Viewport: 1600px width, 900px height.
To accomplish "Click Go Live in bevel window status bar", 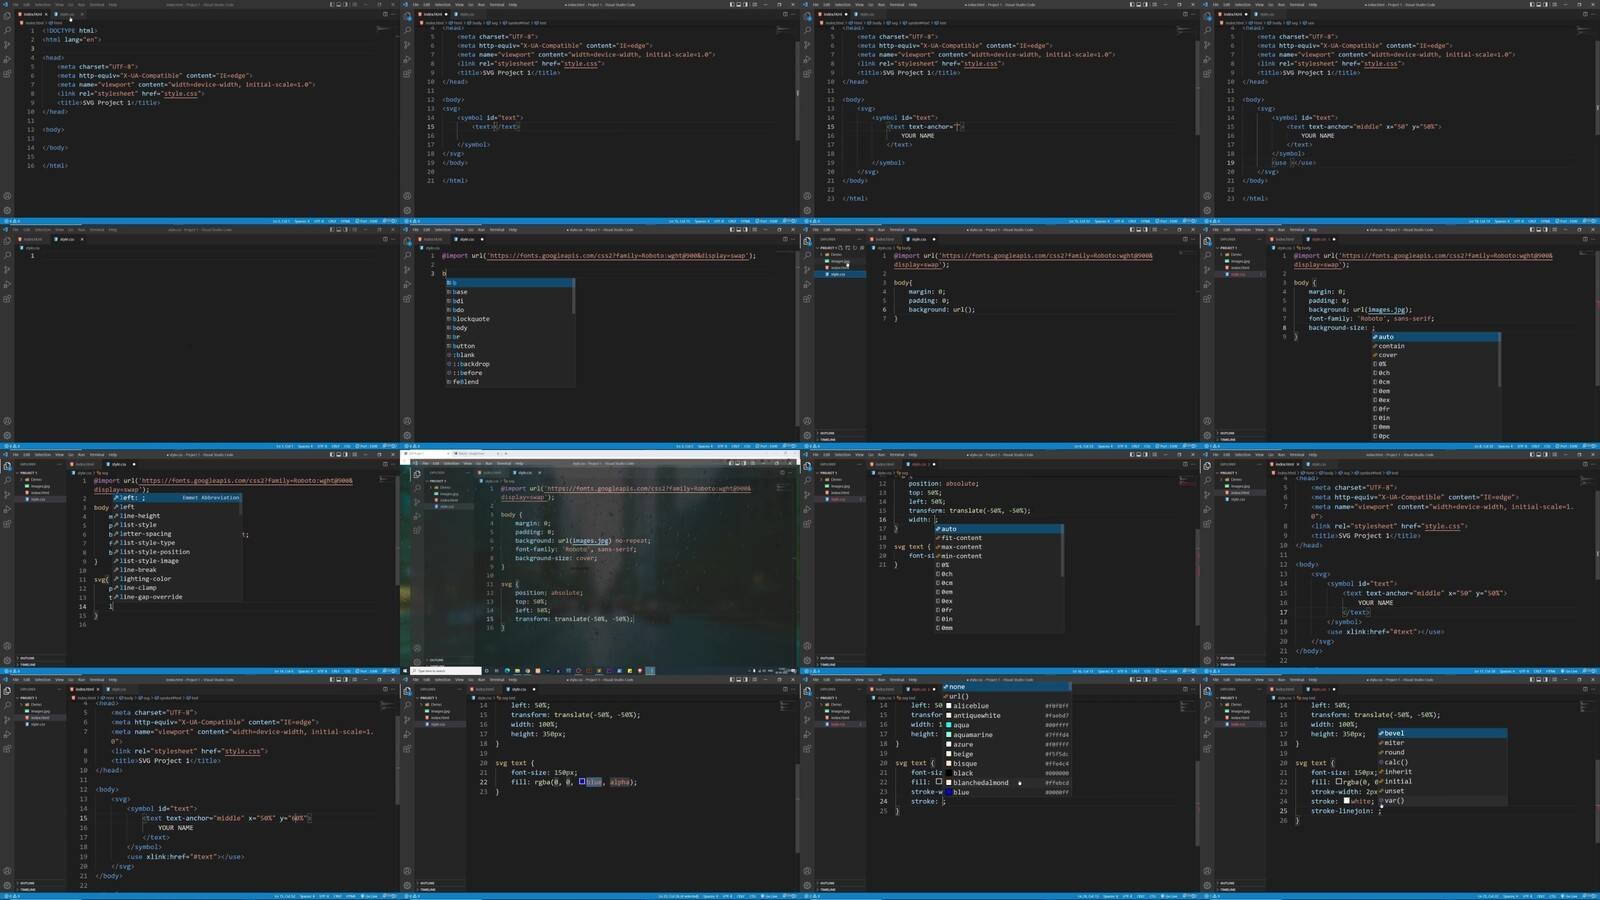I will click(1570, 896).
